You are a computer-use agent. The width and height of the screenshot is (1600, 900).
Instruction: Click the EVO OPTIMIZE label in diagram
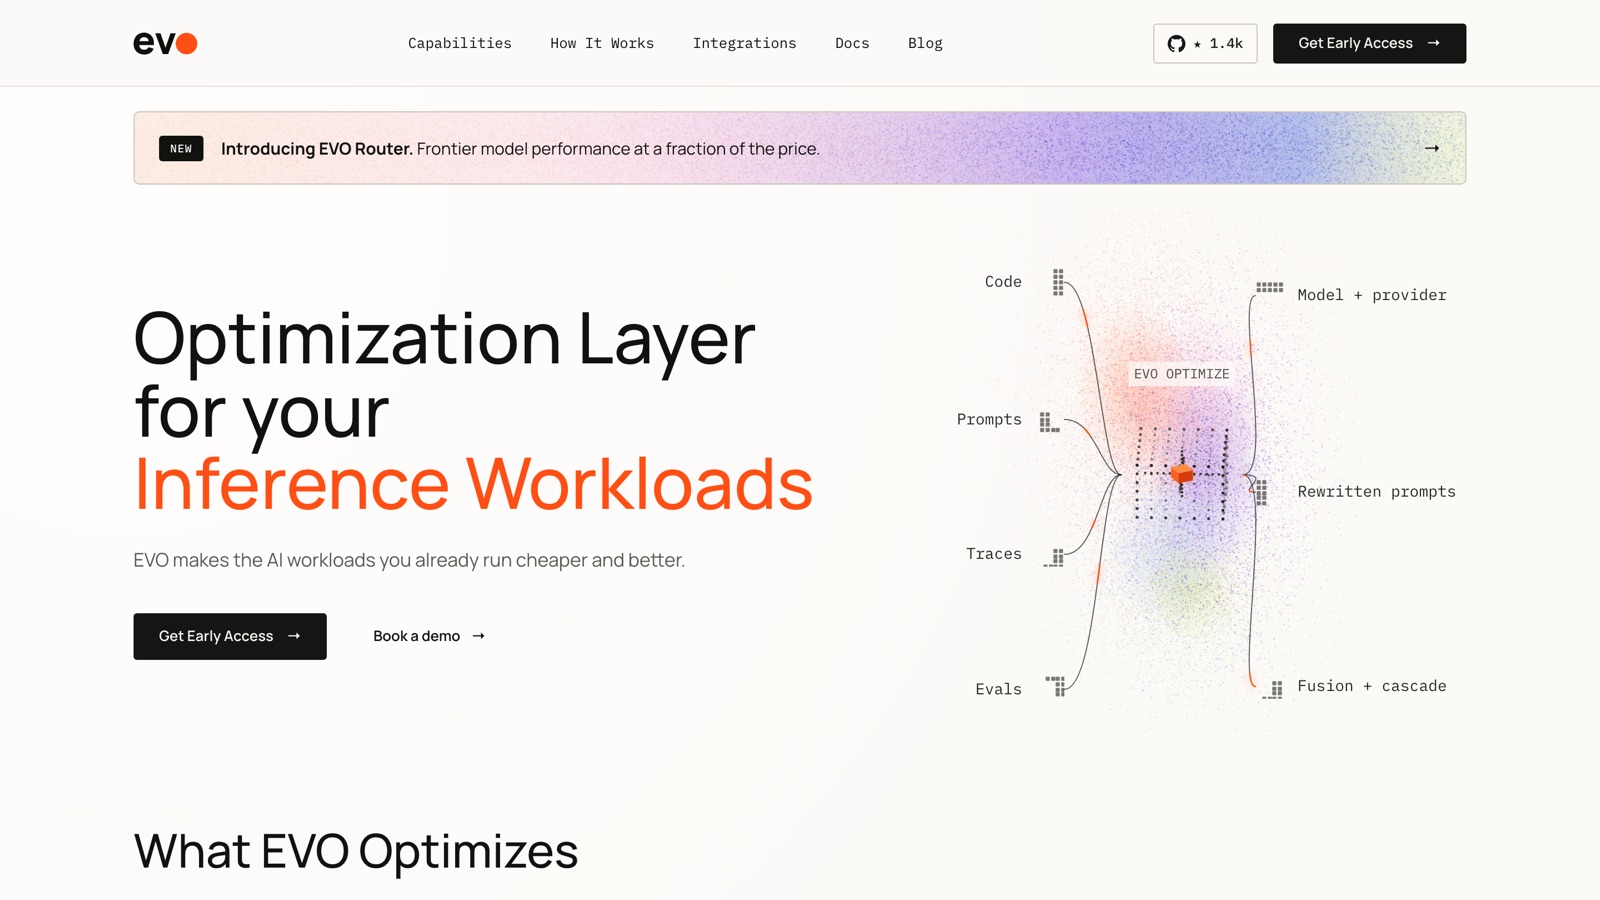1181,374
